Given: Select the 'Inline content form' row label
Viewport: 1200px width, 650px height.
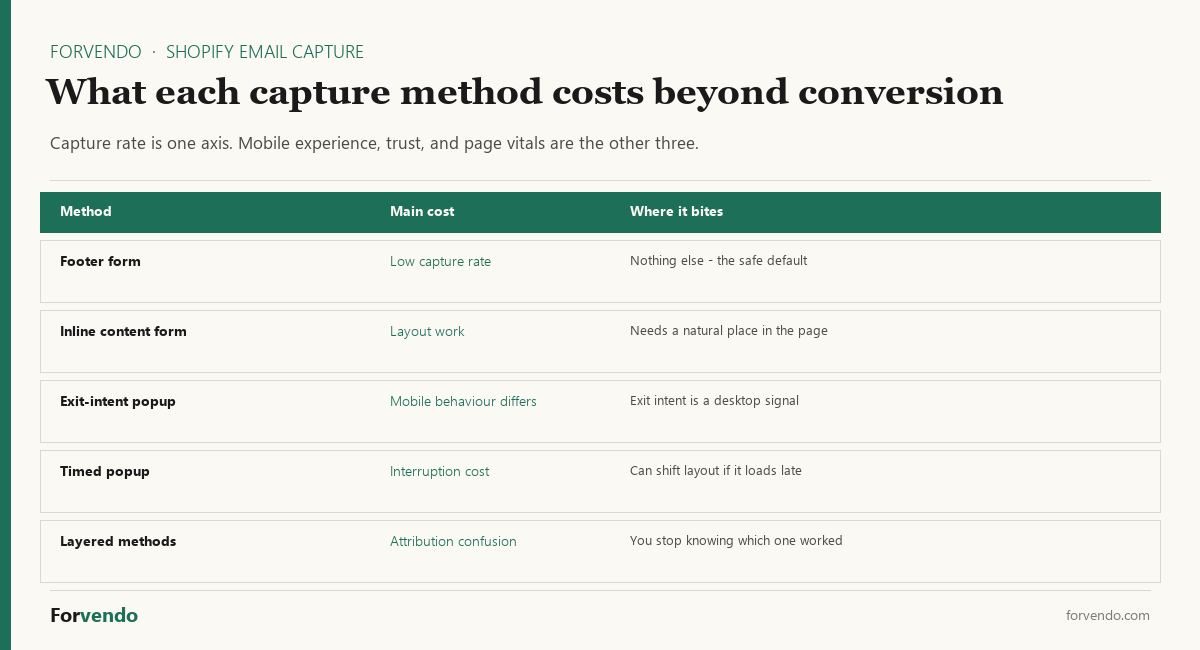Looking at the screenshot, I should [123, 331].
